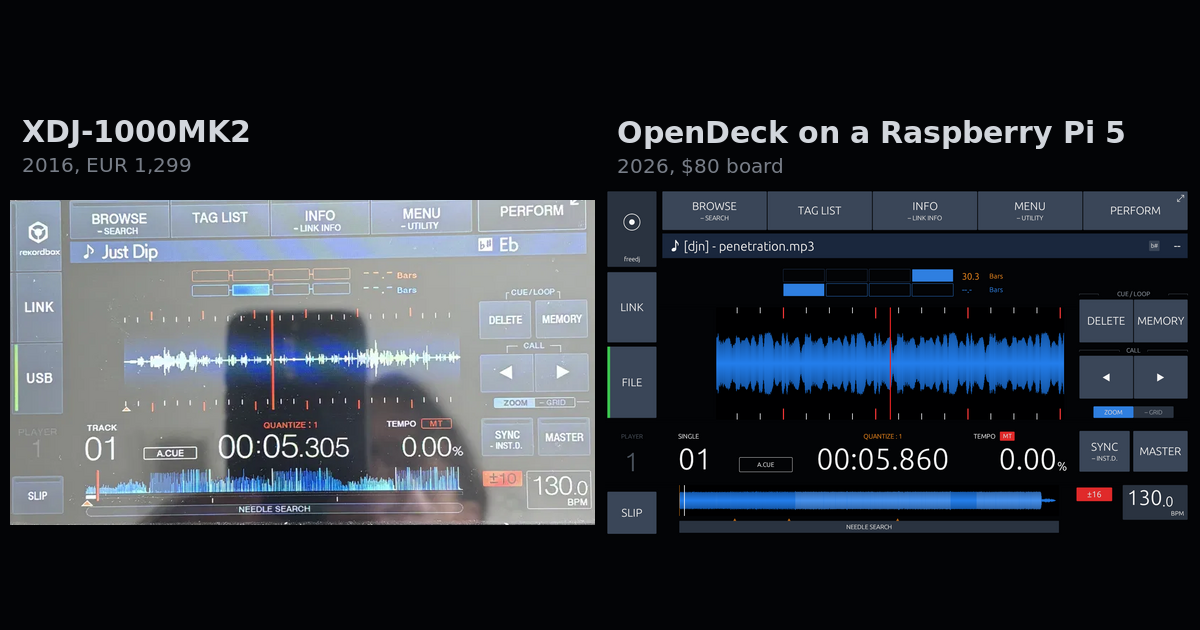Click the fullscreen arrows icon on OpenDeck

1180,198
